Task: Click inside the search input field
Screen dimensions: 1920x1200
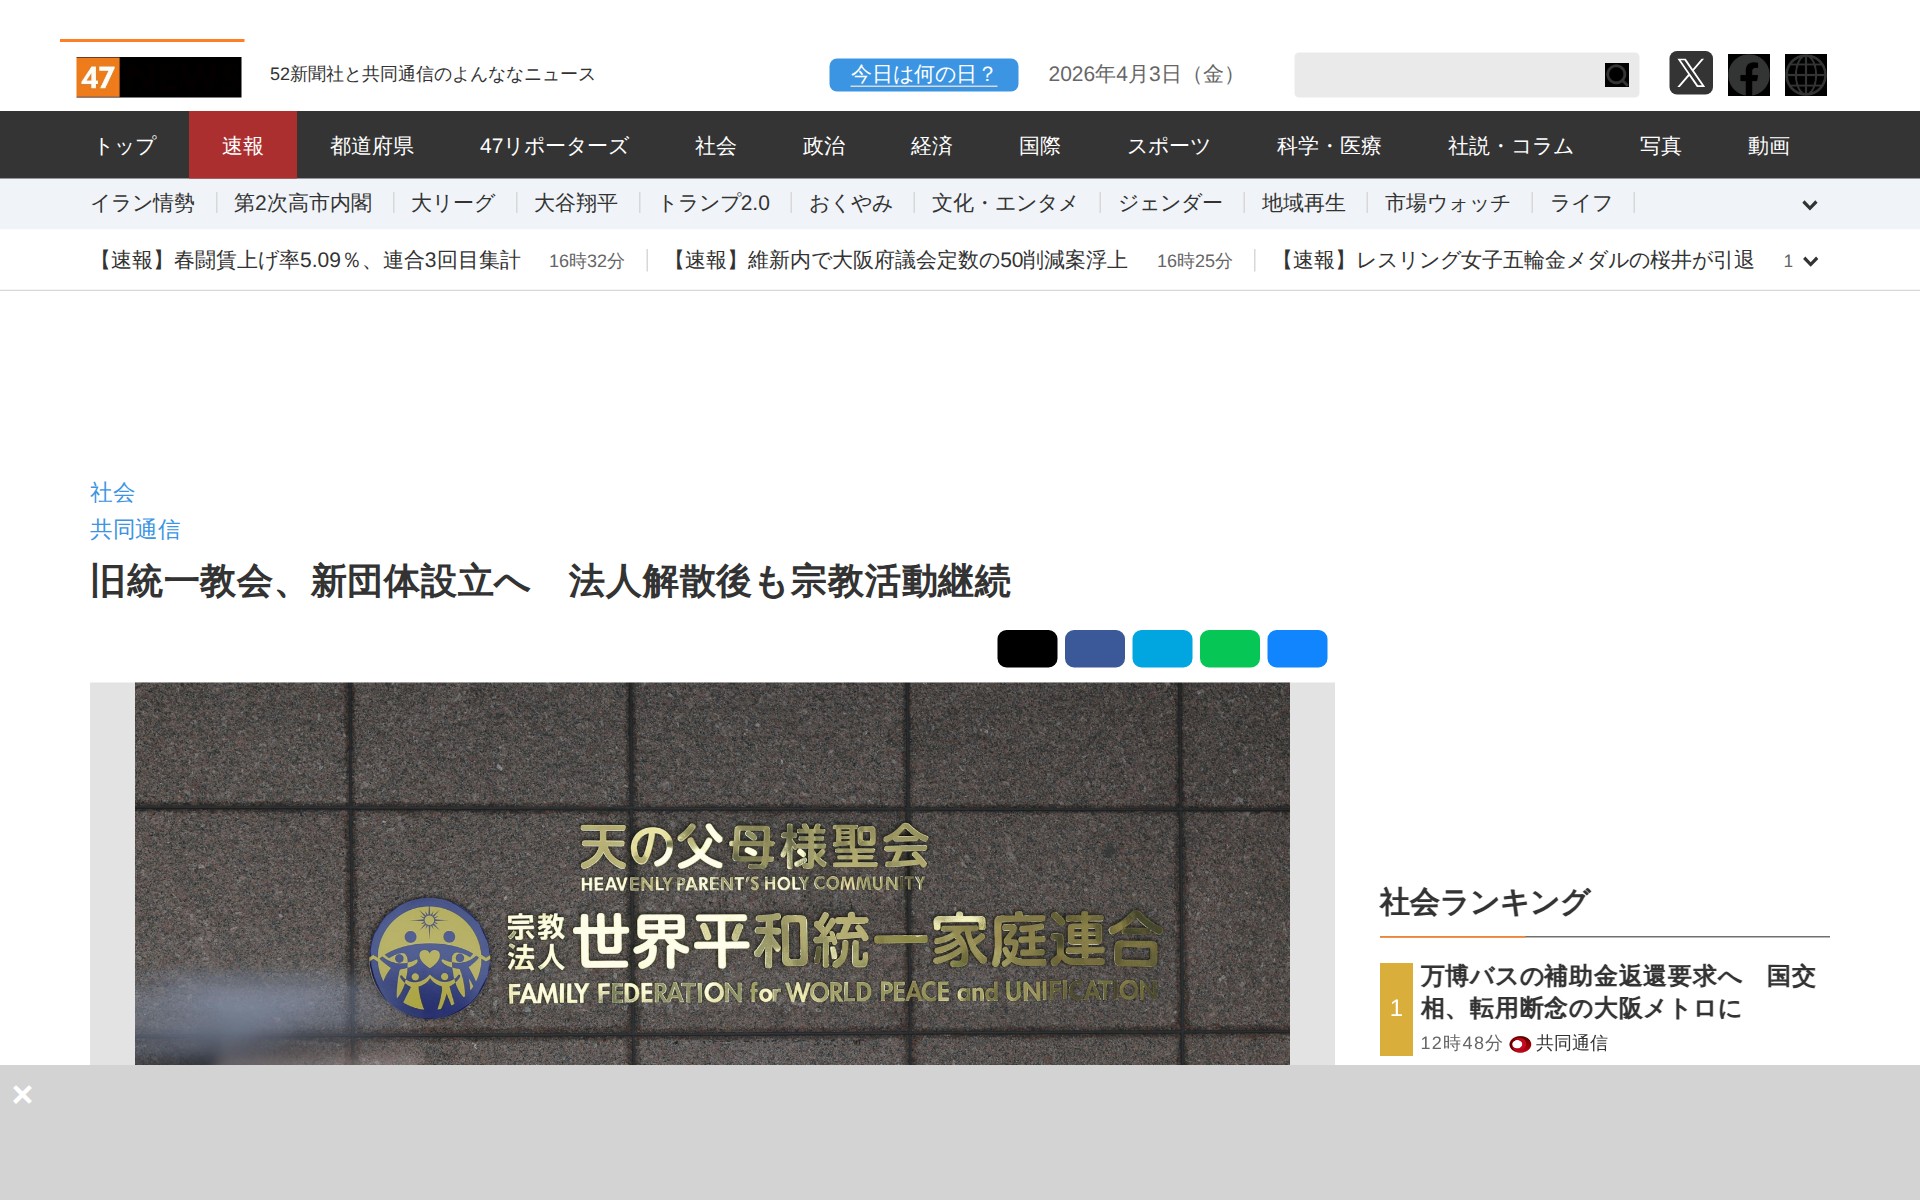Action: (1445, 75)
